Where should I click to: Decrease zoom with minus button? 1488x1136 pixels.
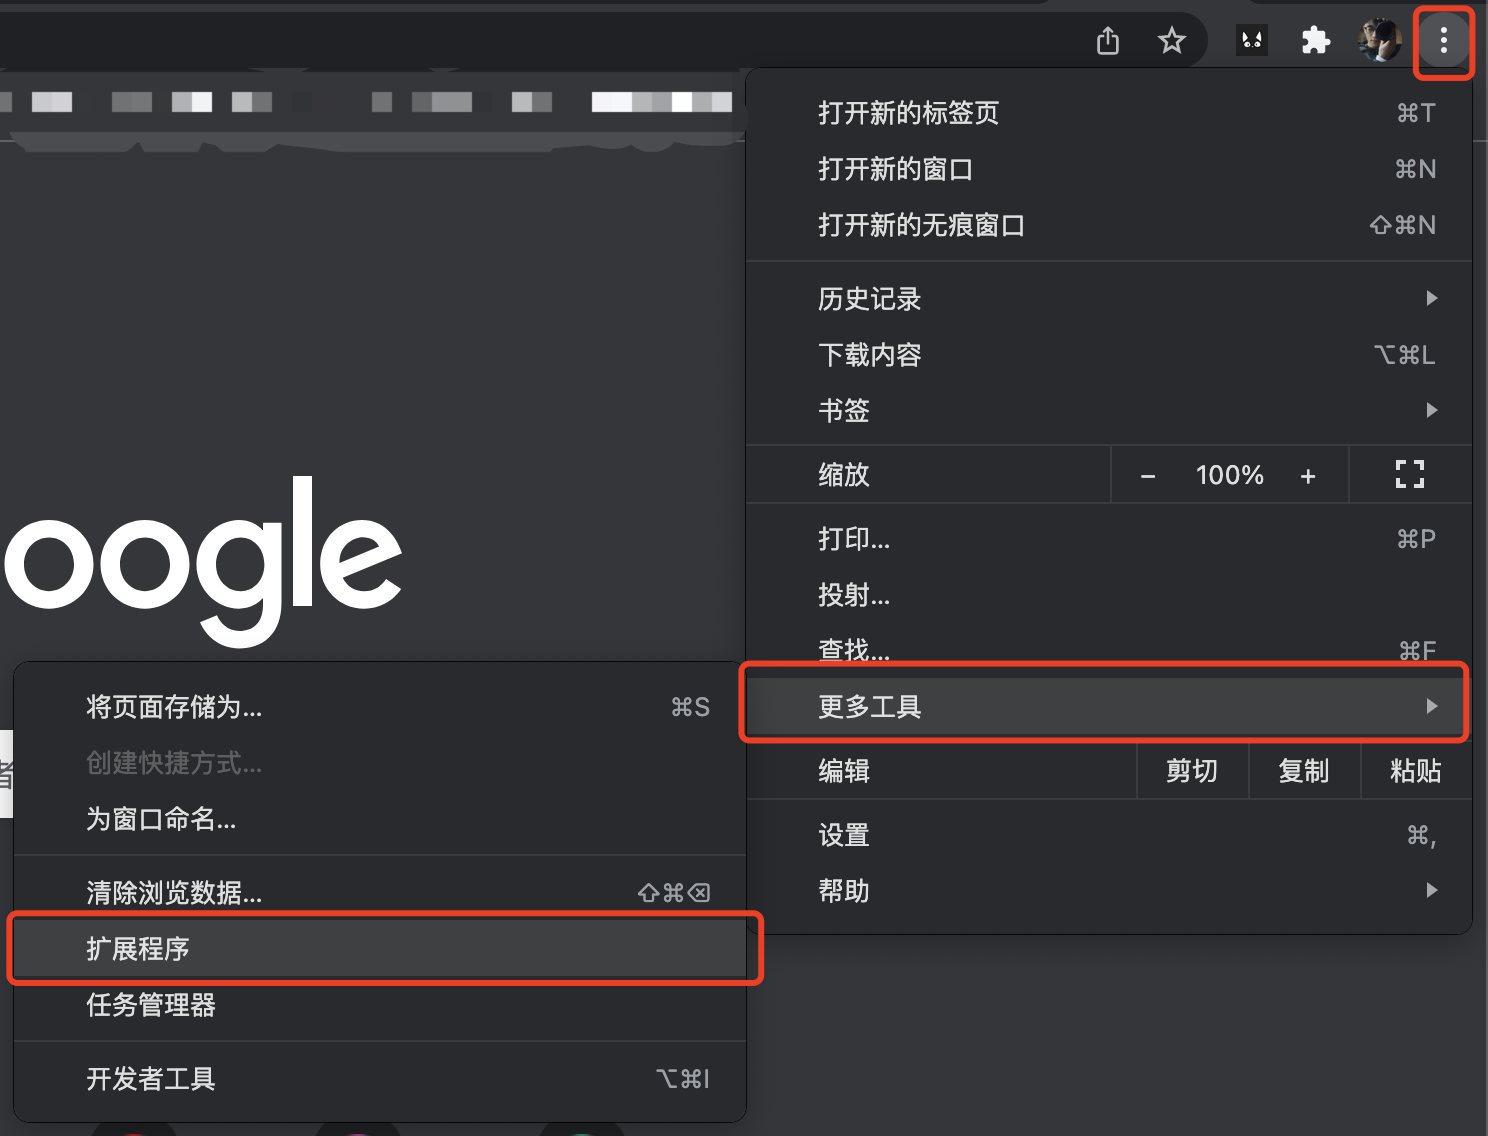tap(1148, 476)
